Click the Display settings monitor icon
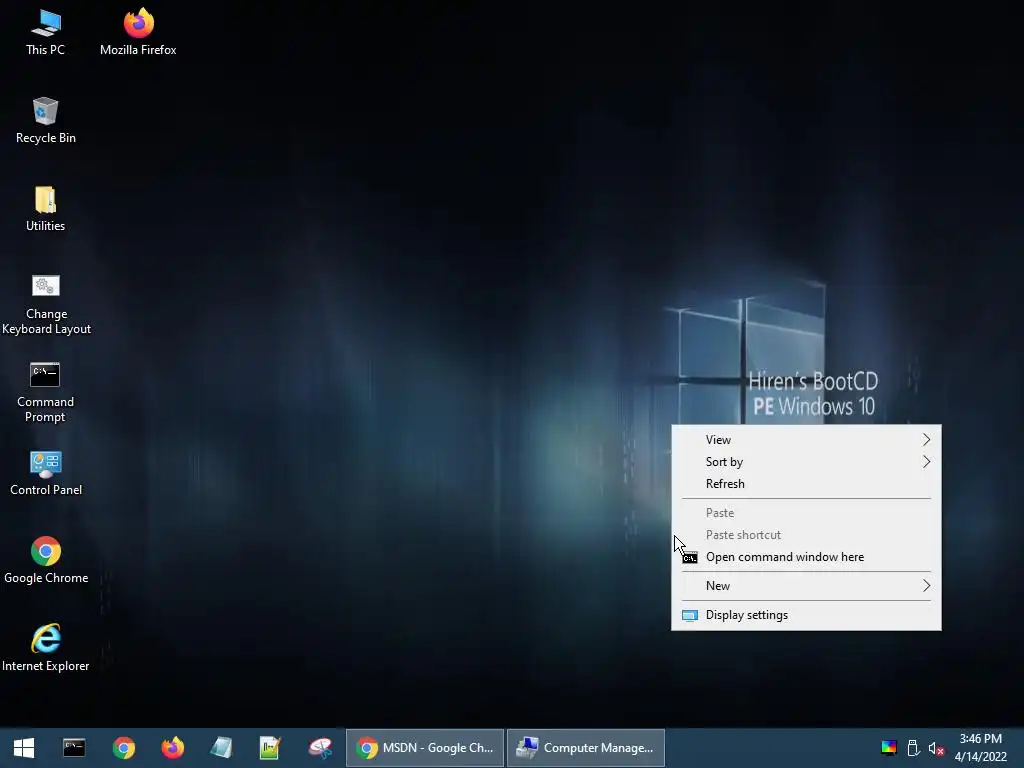 tap(690, 615)
